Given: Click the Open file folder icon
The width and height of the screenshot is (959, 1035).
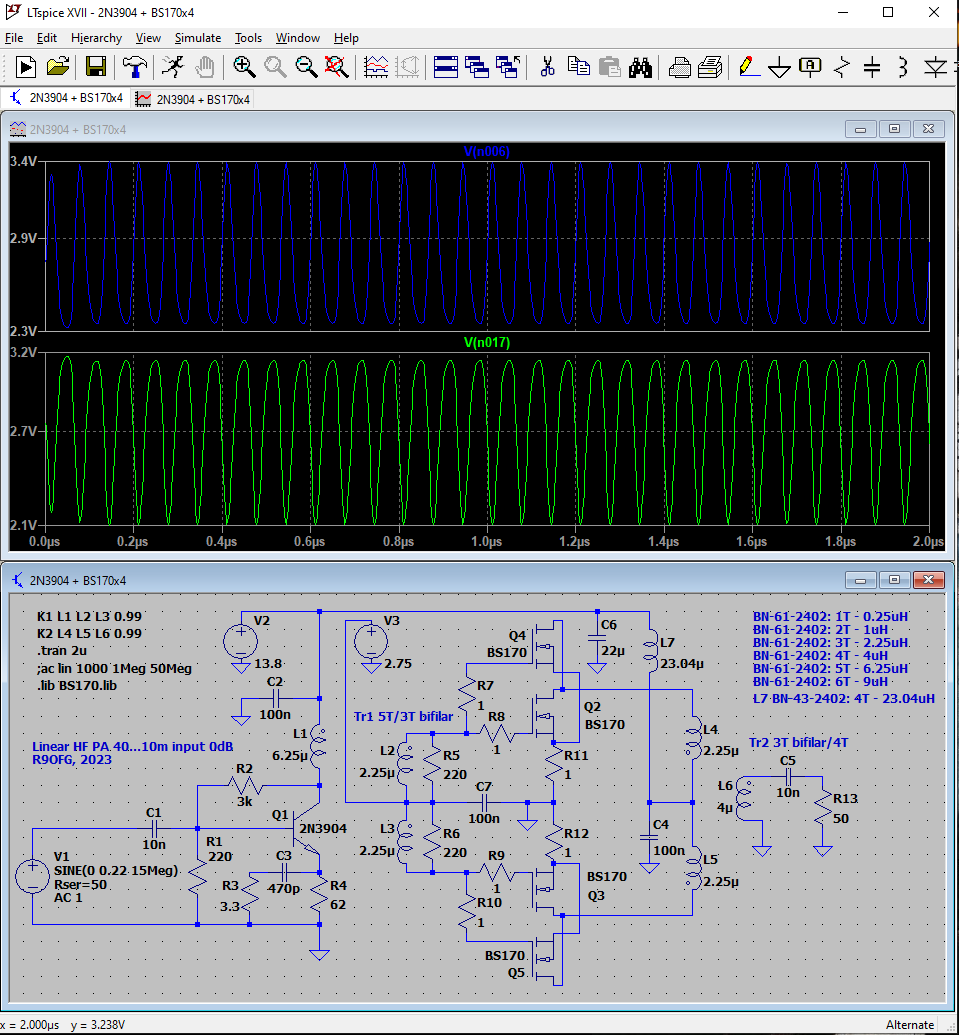Looking at the screenshot, I should (x=58, y=67).
